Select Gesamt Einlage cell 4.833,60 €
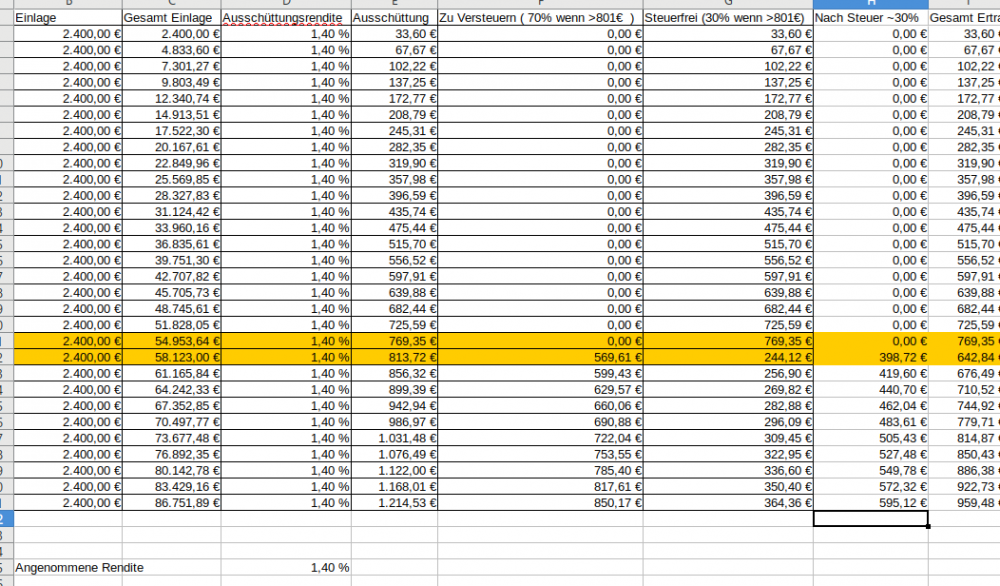 tap(172, 50)
